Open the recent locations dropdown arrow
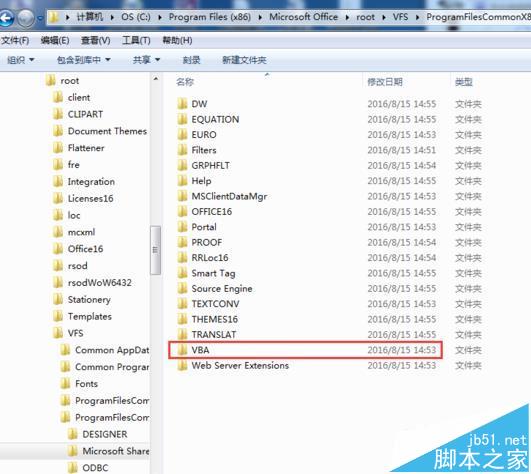This screenshot has height=474, width=531. (40, 18)
